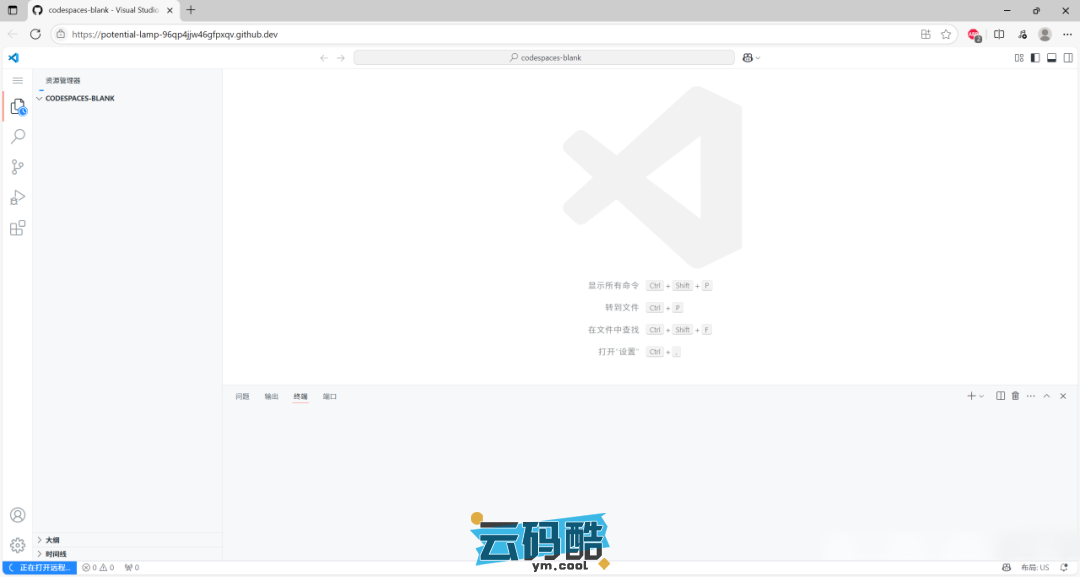This screenshot has height=577, width=1080.
Task: Open Run and Debug view
Action: (17, 197)
